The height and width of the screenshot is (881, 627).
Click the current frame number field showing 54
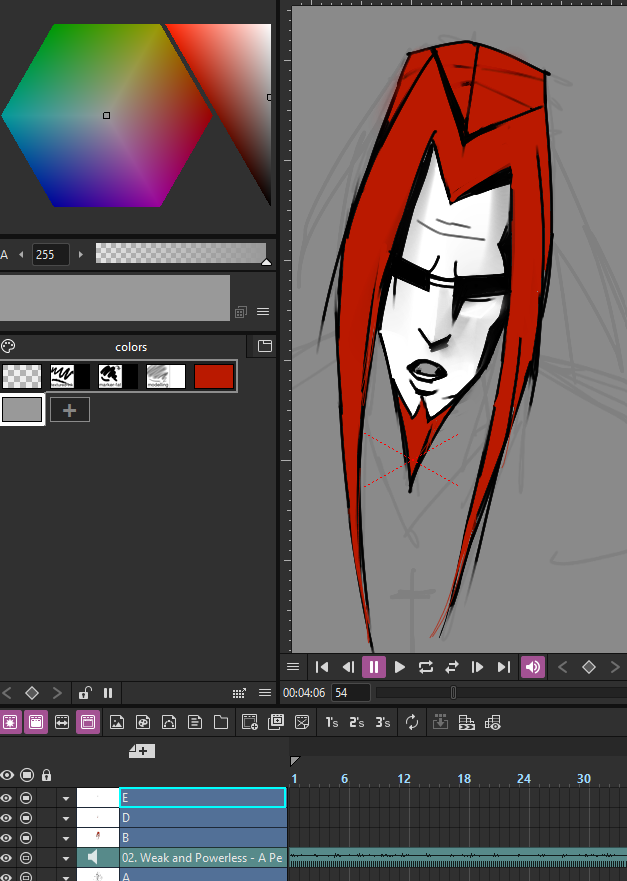[x=351, y=693]
